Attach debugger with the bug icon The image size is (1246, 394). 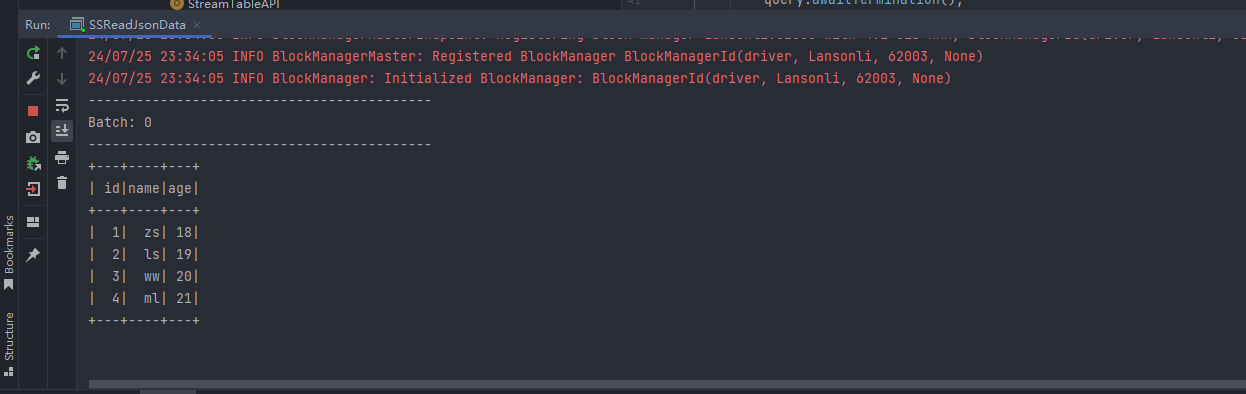point(33,163)
